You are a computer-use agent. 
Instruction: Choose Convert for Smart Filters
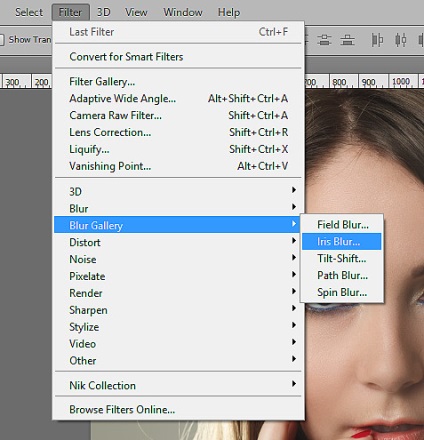pos(126,57)
